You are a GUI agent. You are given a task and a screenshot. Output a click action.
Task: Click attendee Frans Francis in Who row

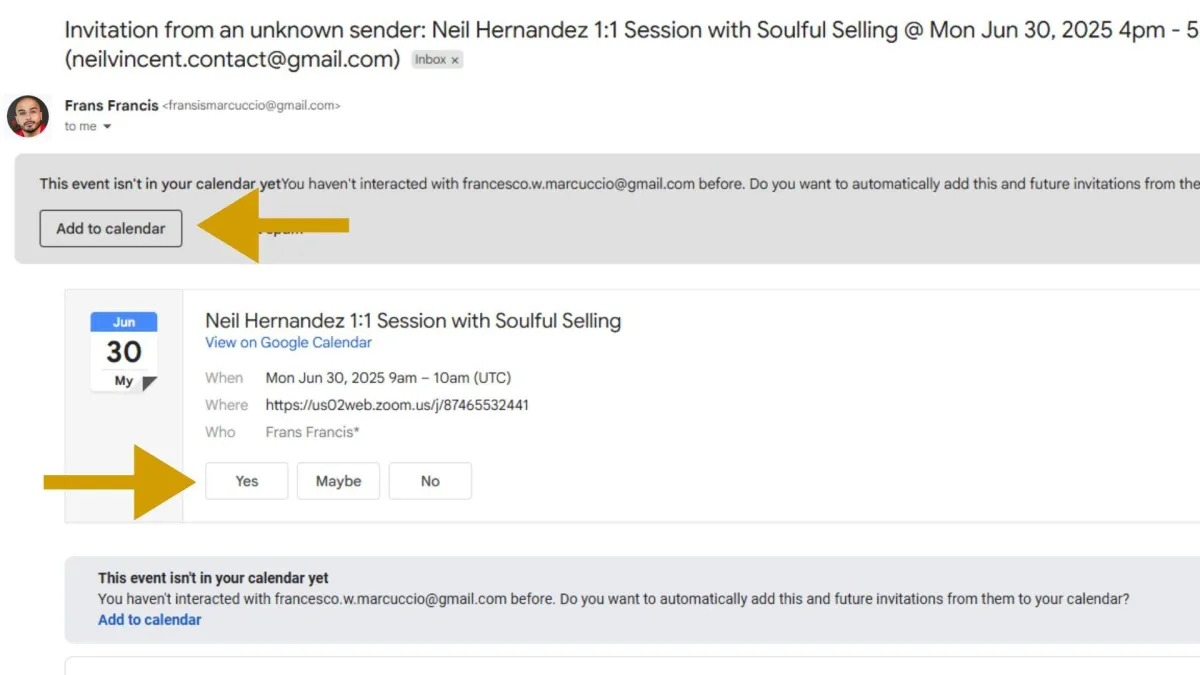[x=312, y=432]
